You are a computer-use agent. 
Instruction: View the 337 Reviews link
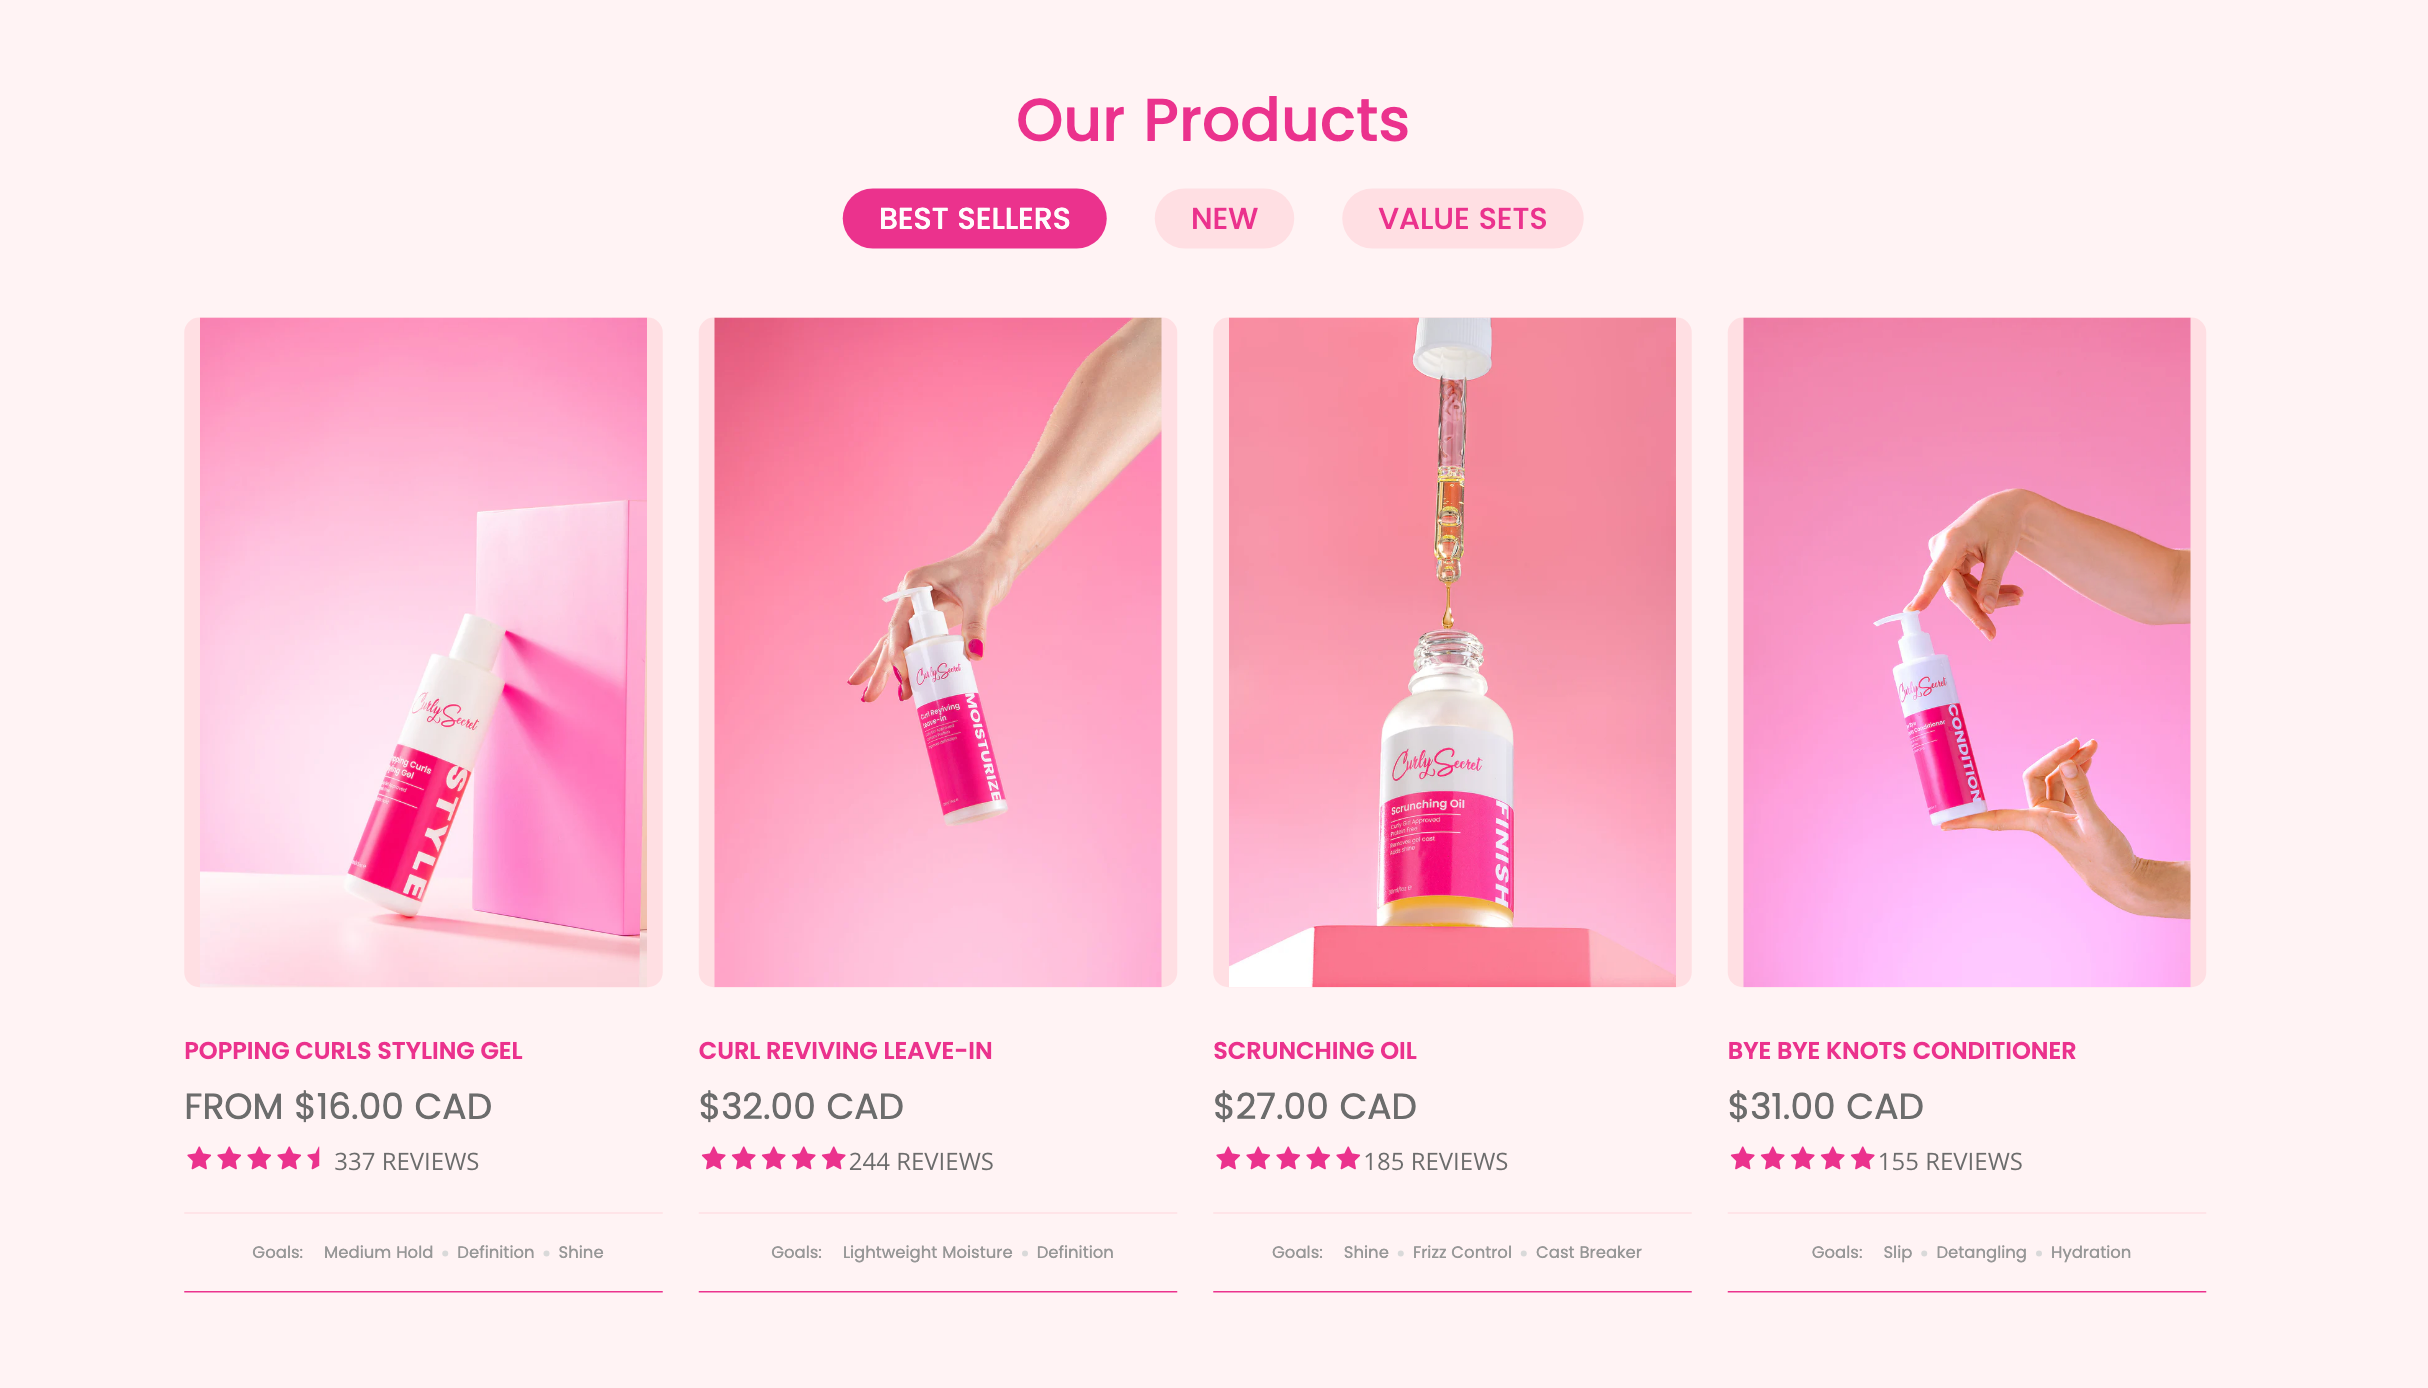click(x=406, y=1161)
